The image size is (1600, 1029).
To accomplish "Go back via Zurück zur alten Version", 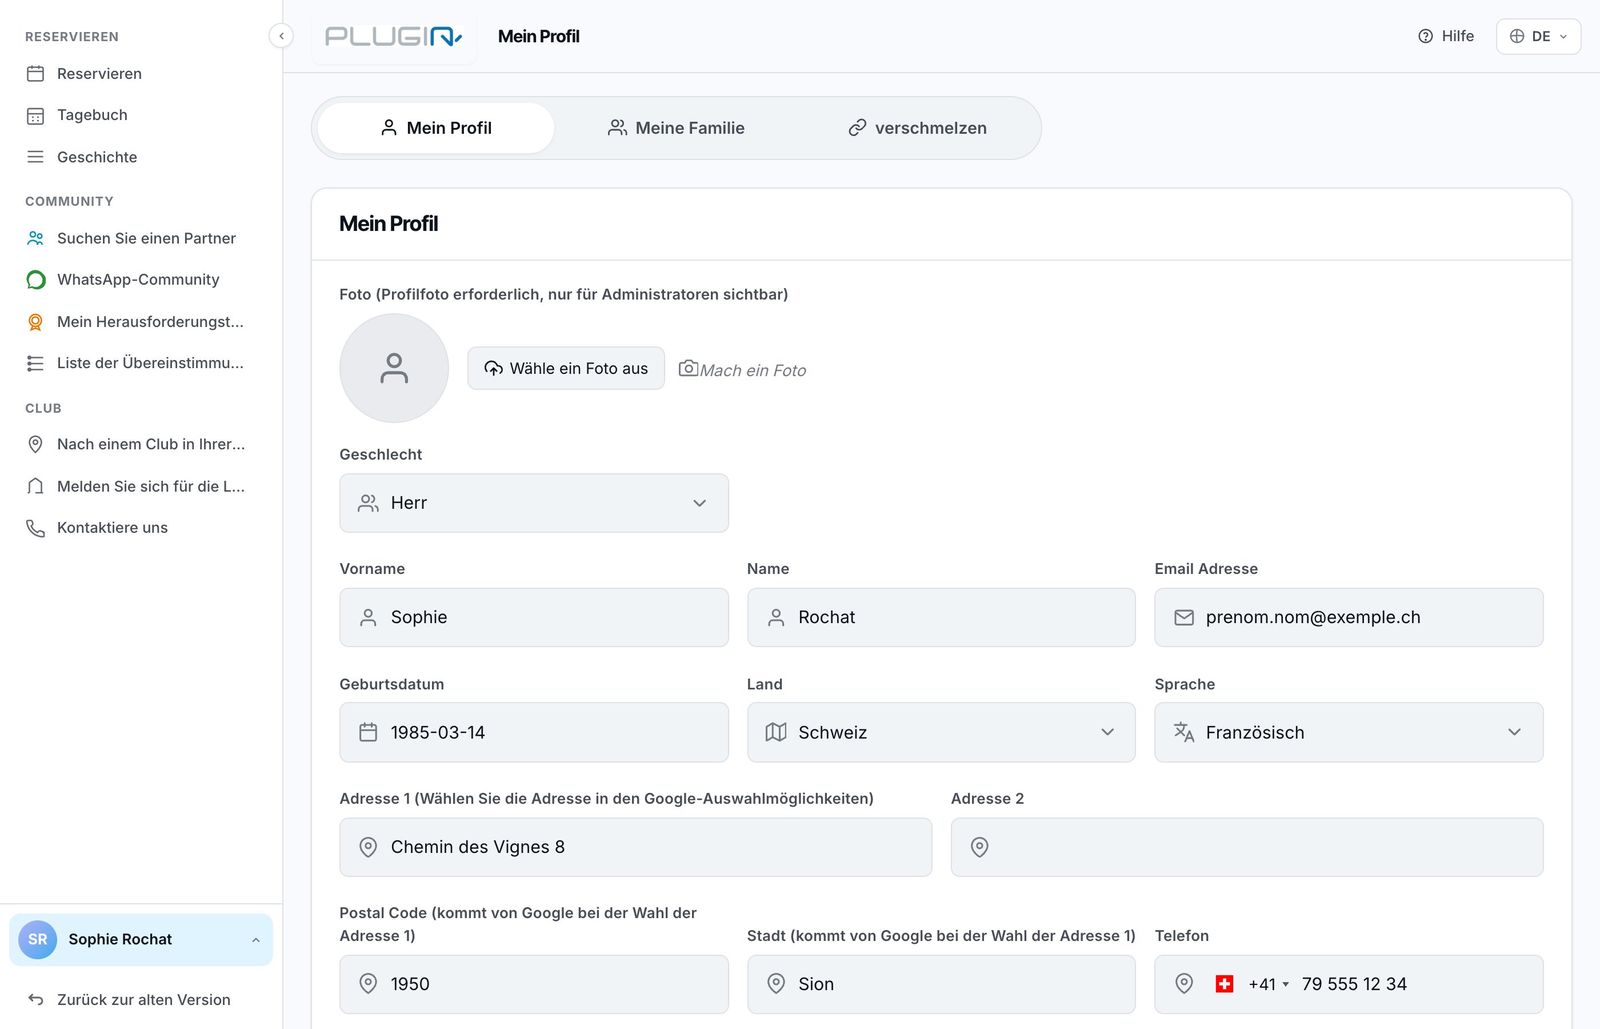I will tap(129, 1000).
